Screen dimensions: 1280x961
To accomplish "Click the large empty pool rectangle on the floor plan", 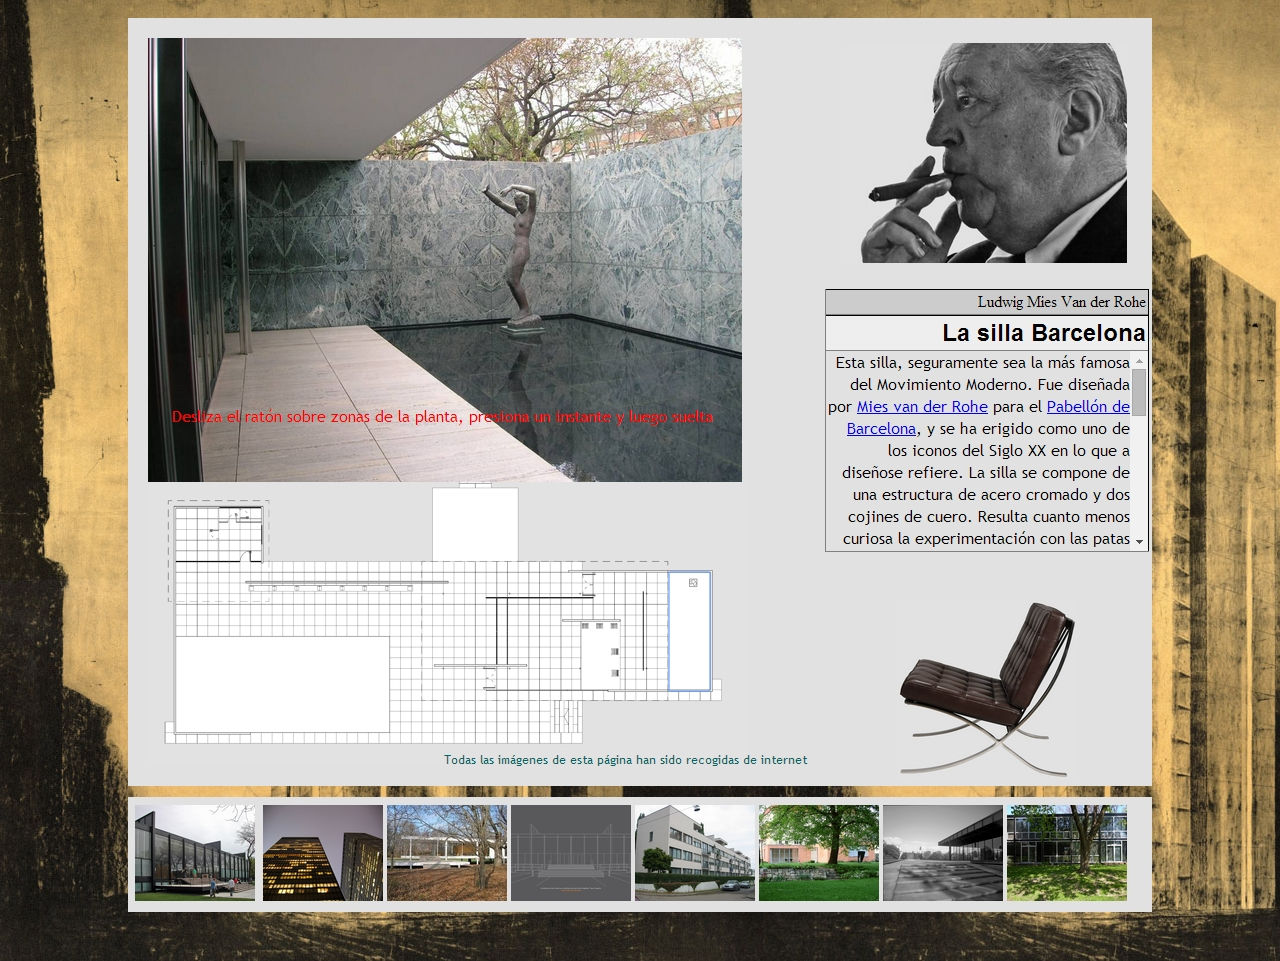I will (x=282, y=684).
